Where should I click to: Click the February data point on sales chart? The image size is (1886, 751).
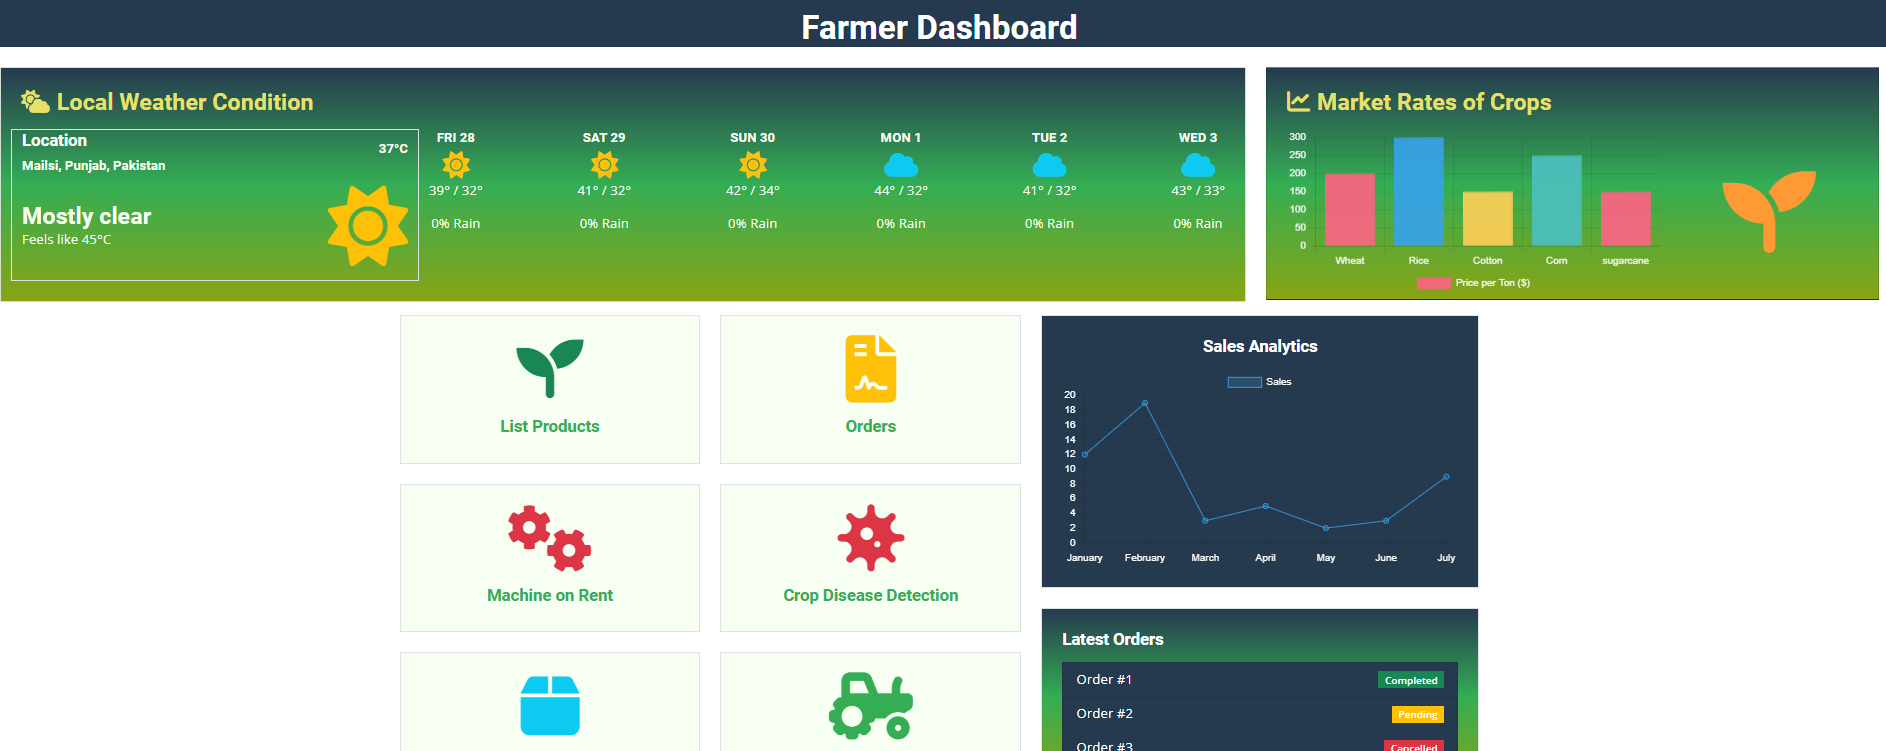1145,404
